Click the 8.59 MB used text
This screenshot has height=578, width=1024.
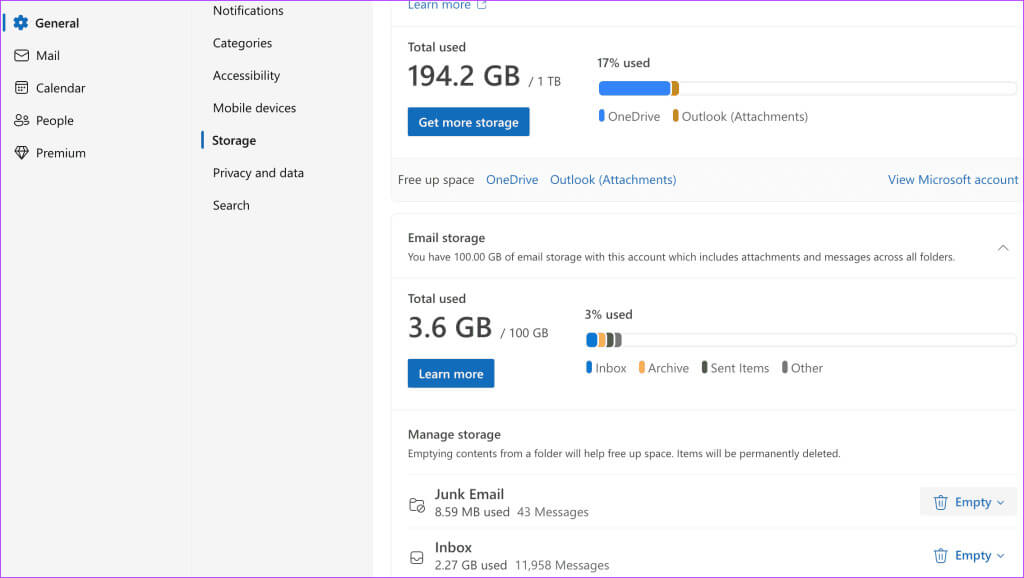pos(472,512)
